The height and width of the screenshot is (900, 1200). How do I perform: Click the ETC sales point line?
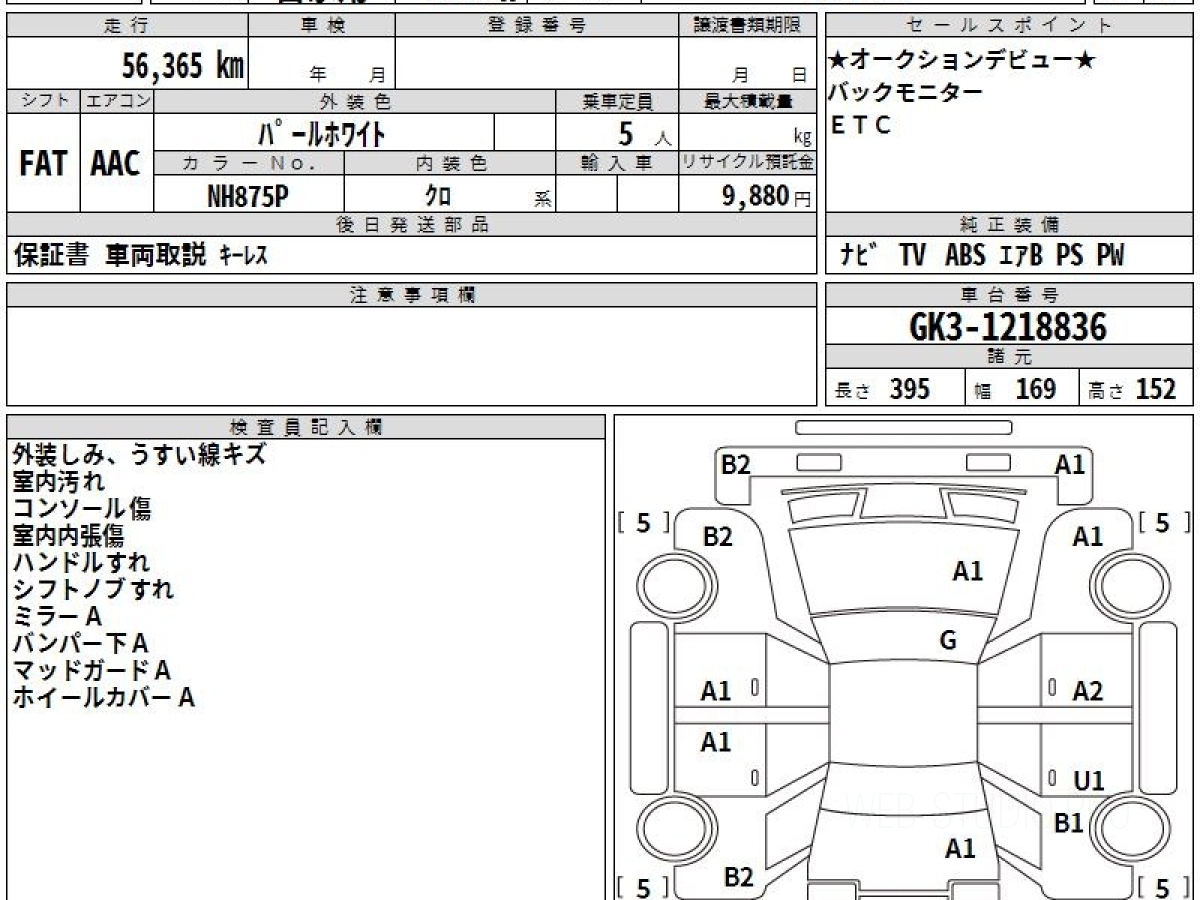tap(861, 125)
